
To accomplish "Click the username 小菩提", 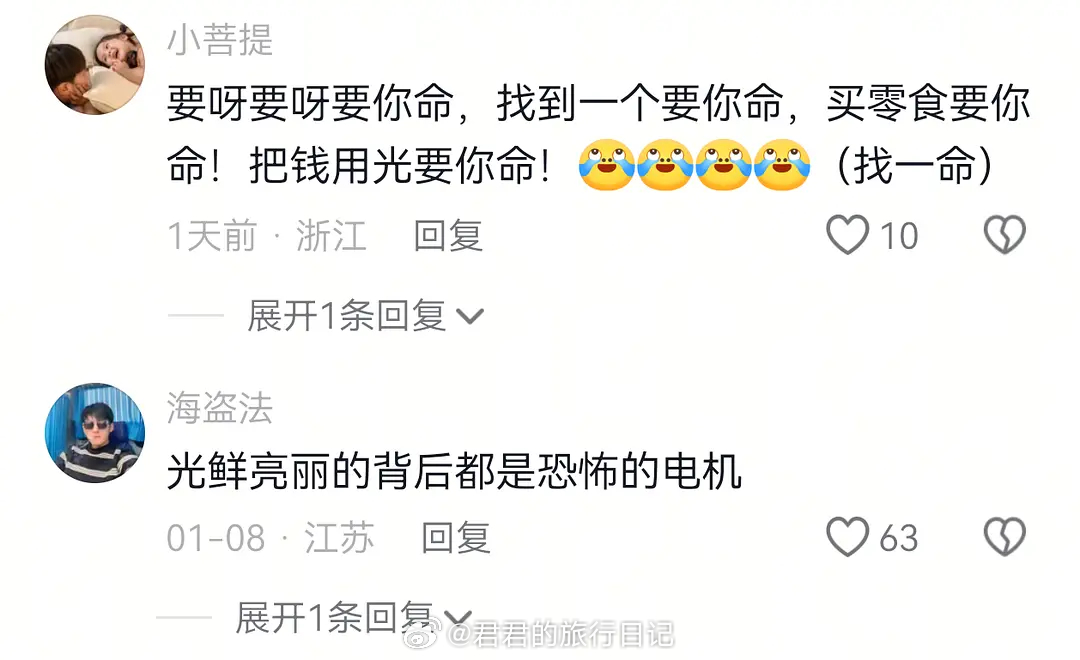I will coord(220,40).
